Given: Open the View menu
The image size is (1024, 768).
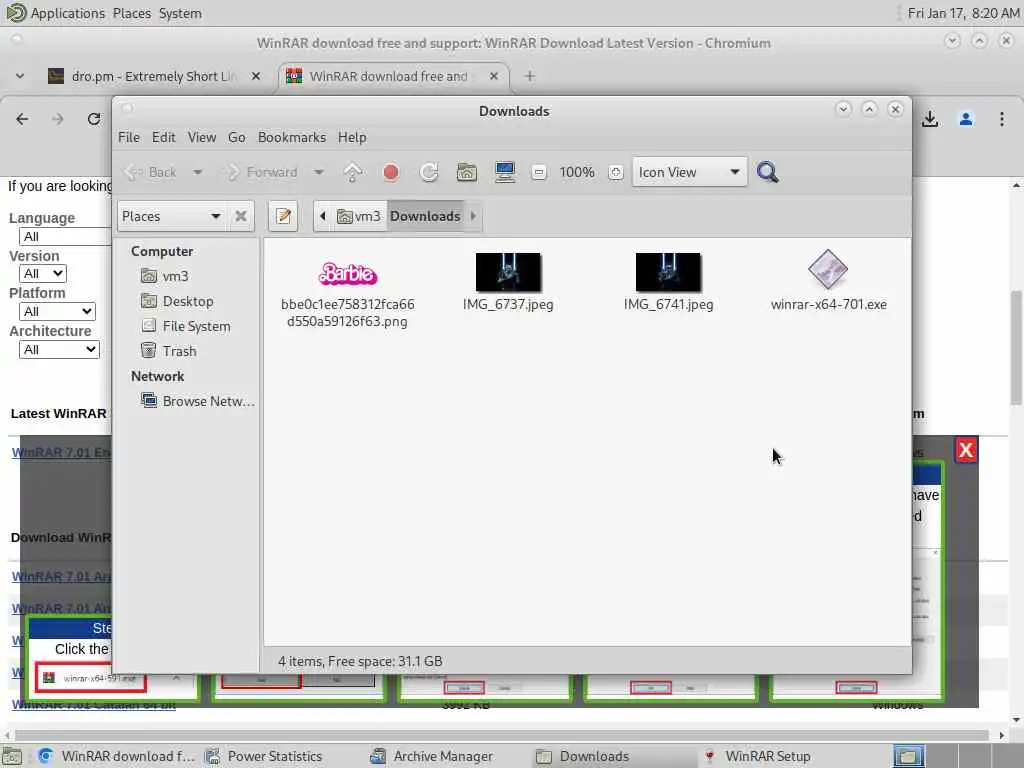Looking at the screenshot, I should 202,137.
